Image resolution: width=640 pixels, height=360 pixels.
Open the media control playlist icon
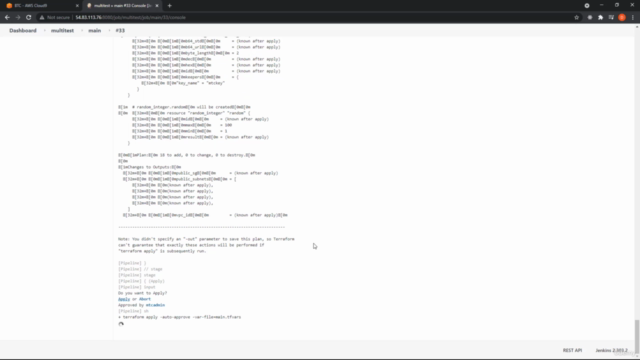[x=611, y=18]
